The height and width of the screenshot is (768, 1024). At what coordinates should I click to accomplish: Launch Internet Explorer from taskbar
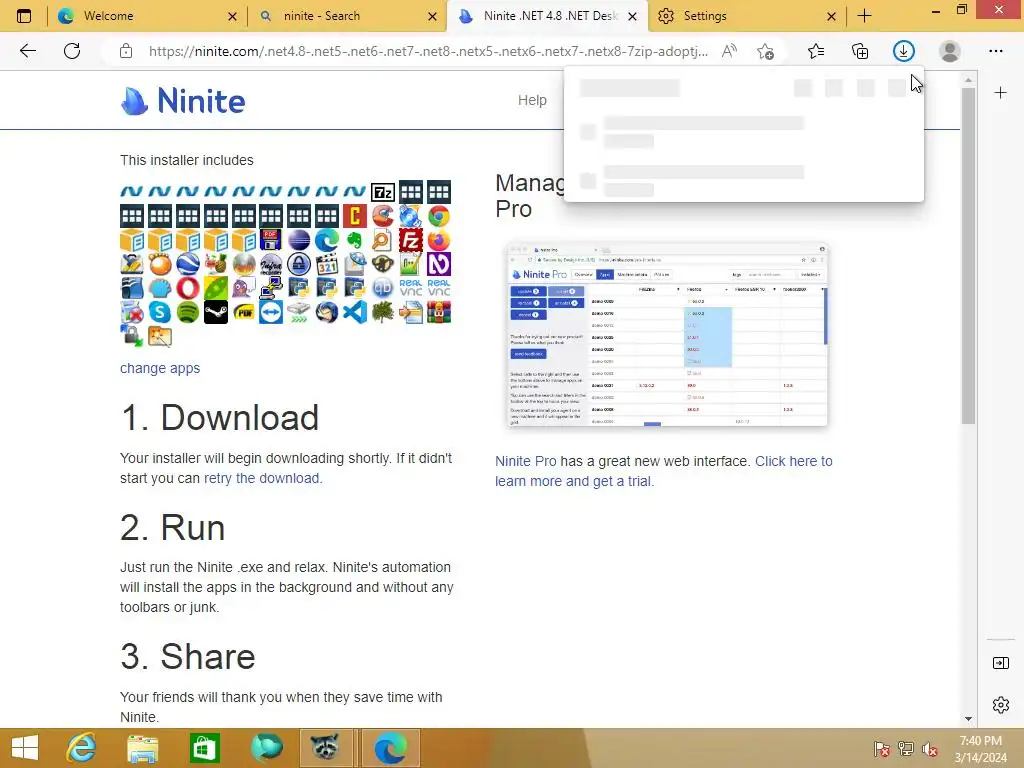coord(81,748)
